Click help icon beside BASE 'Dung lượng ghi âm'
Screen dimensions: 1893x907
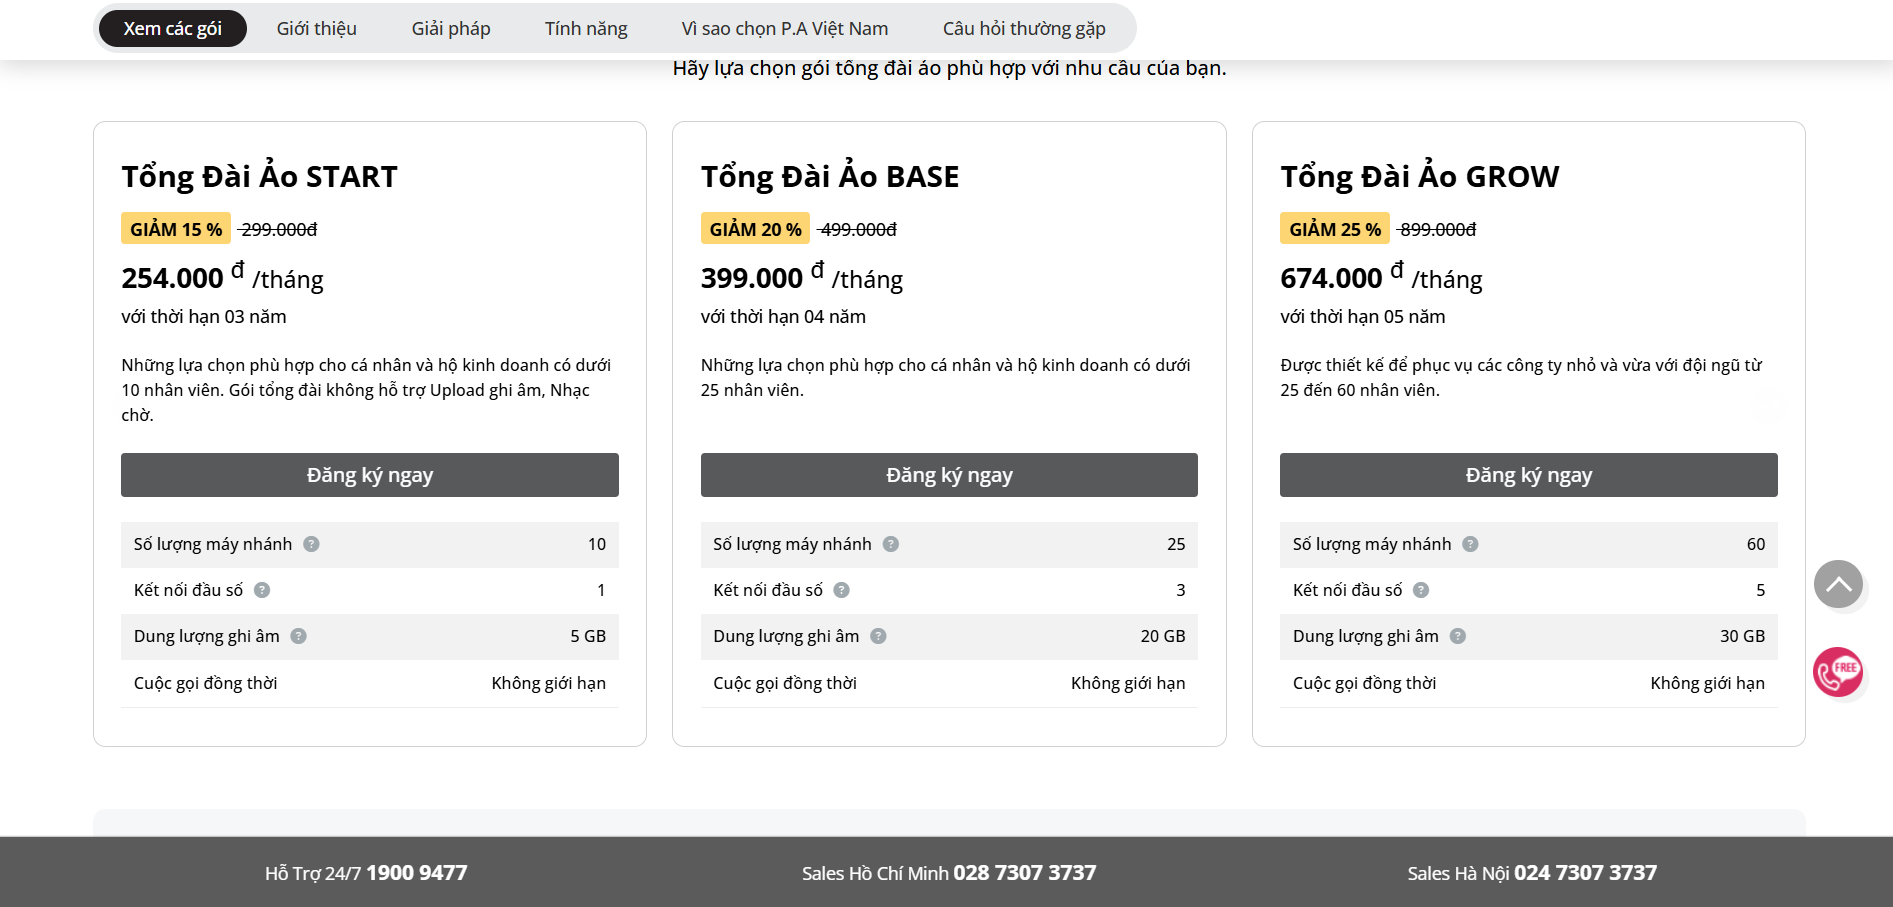pyautogui.click(x=878, y=636)
